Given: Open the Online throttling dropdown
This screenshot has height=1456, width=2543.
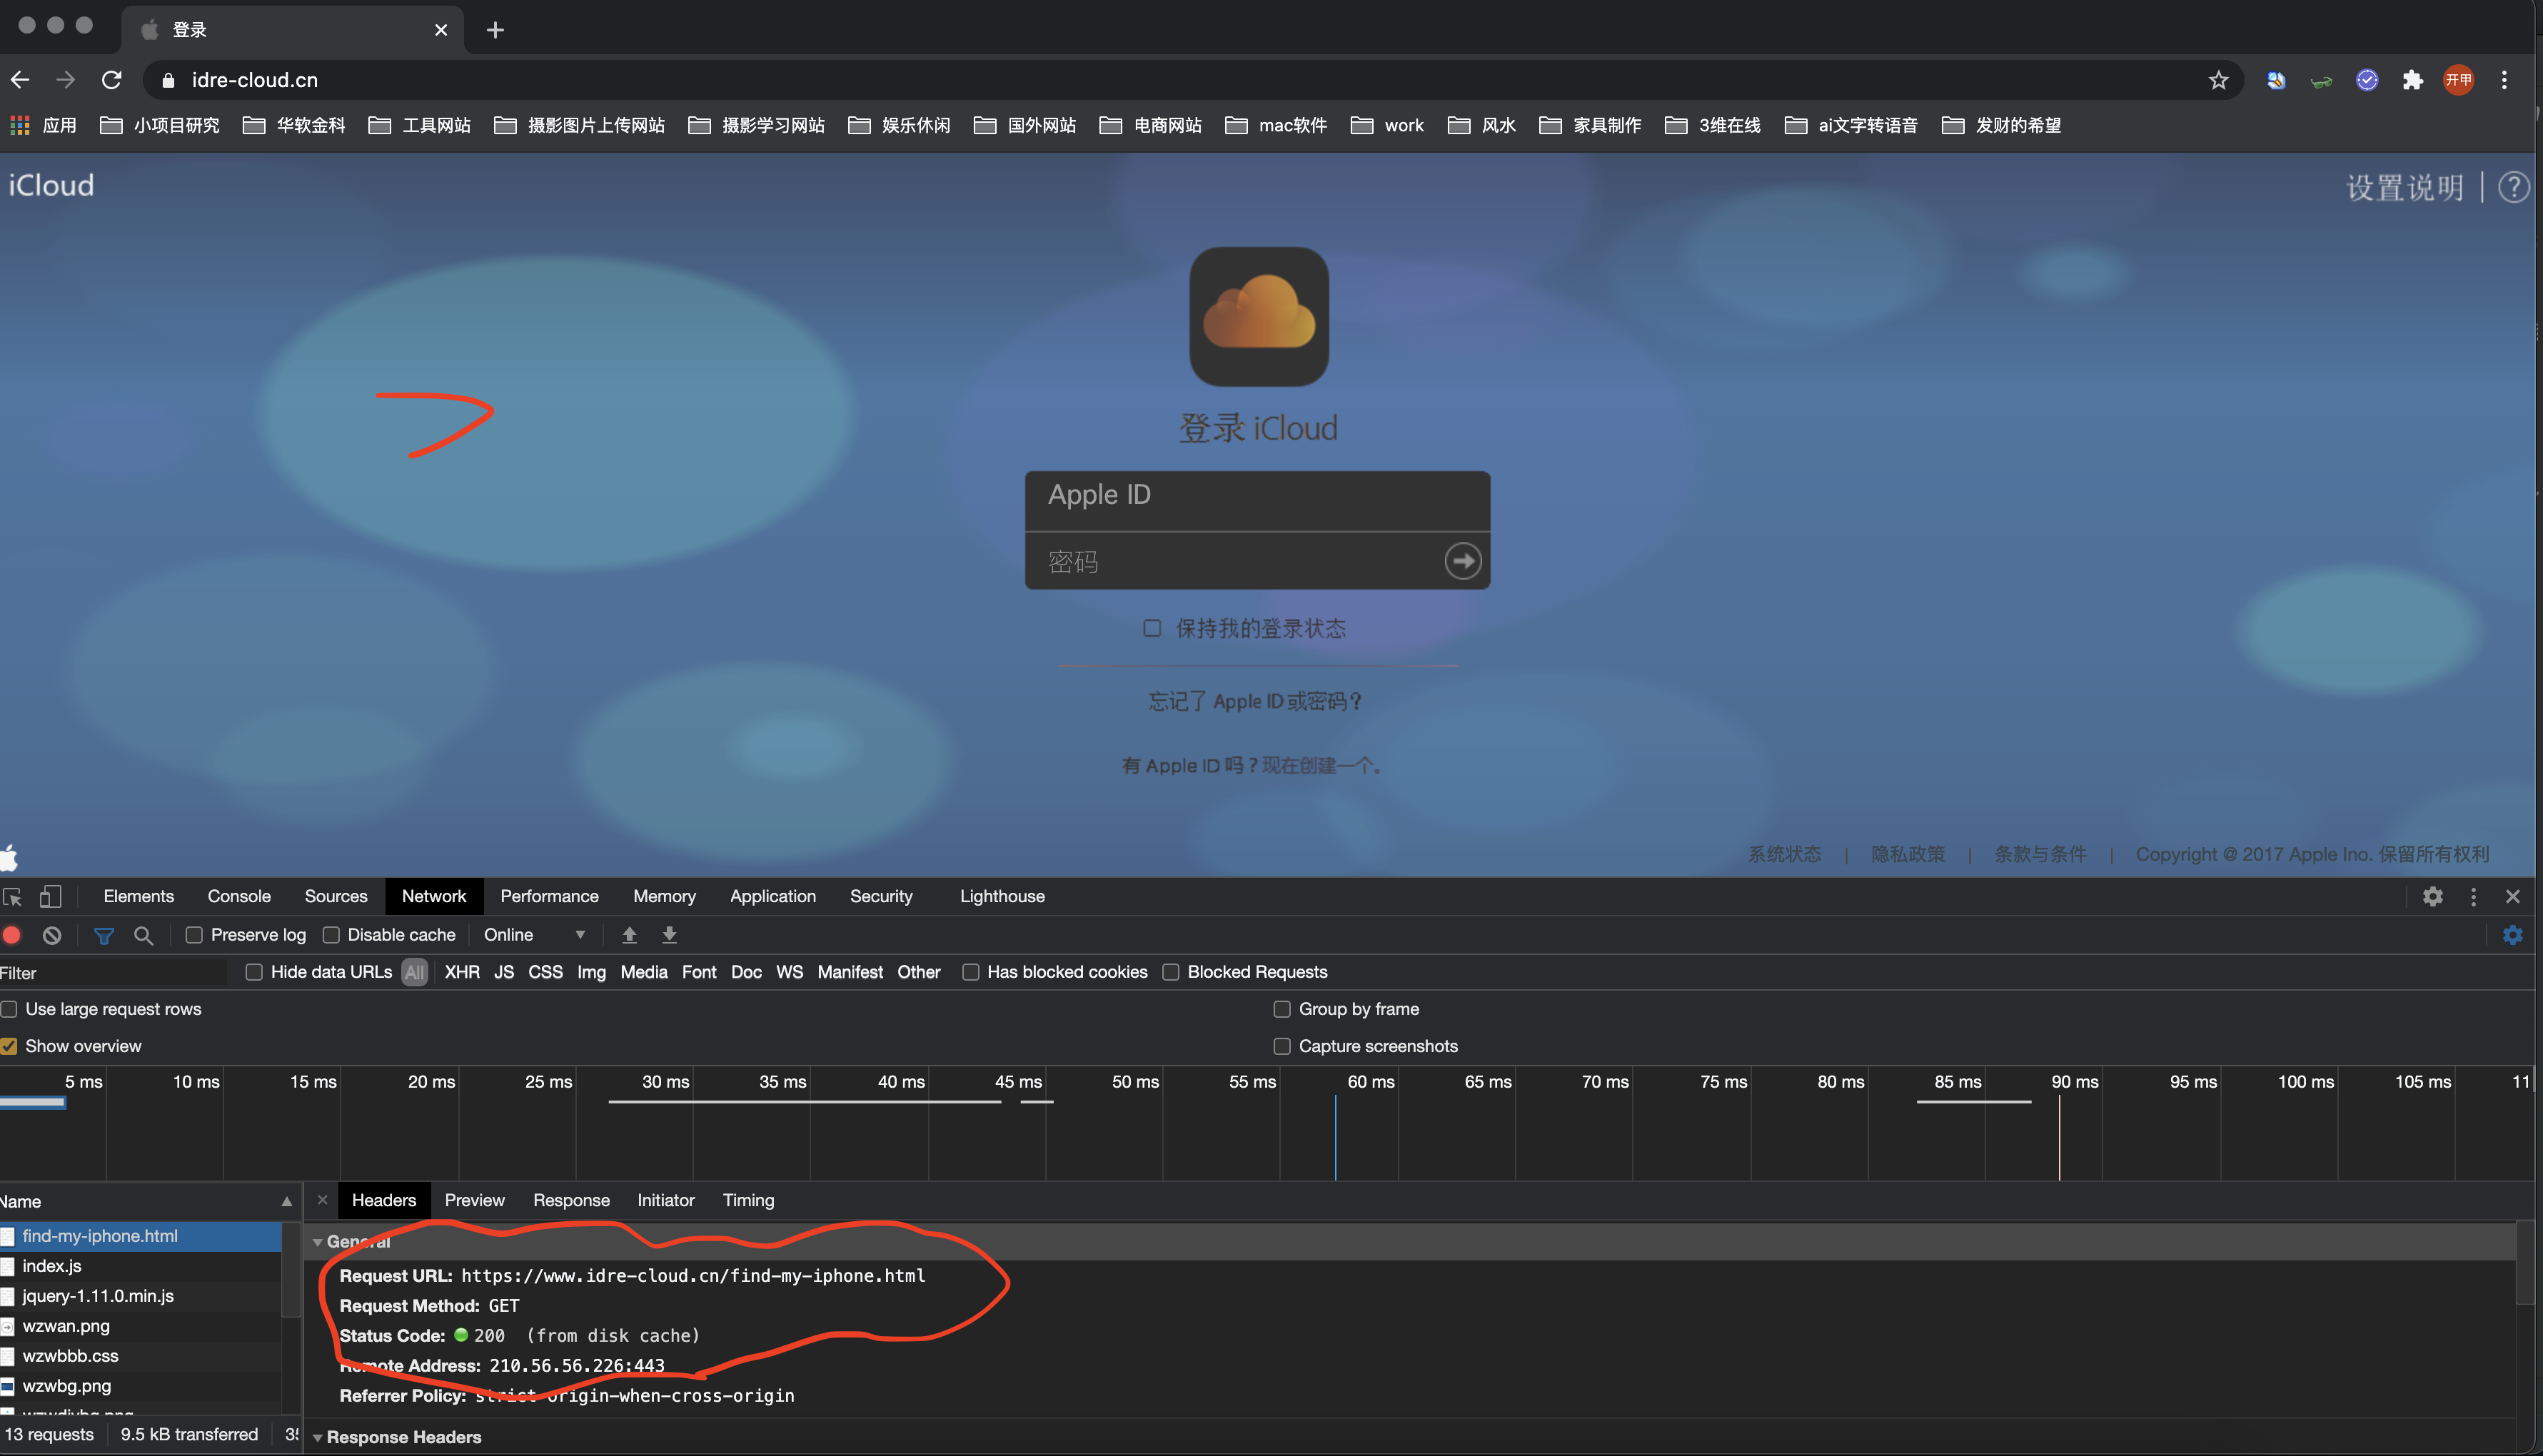Looking at the screenshot, I should (534, 935).
